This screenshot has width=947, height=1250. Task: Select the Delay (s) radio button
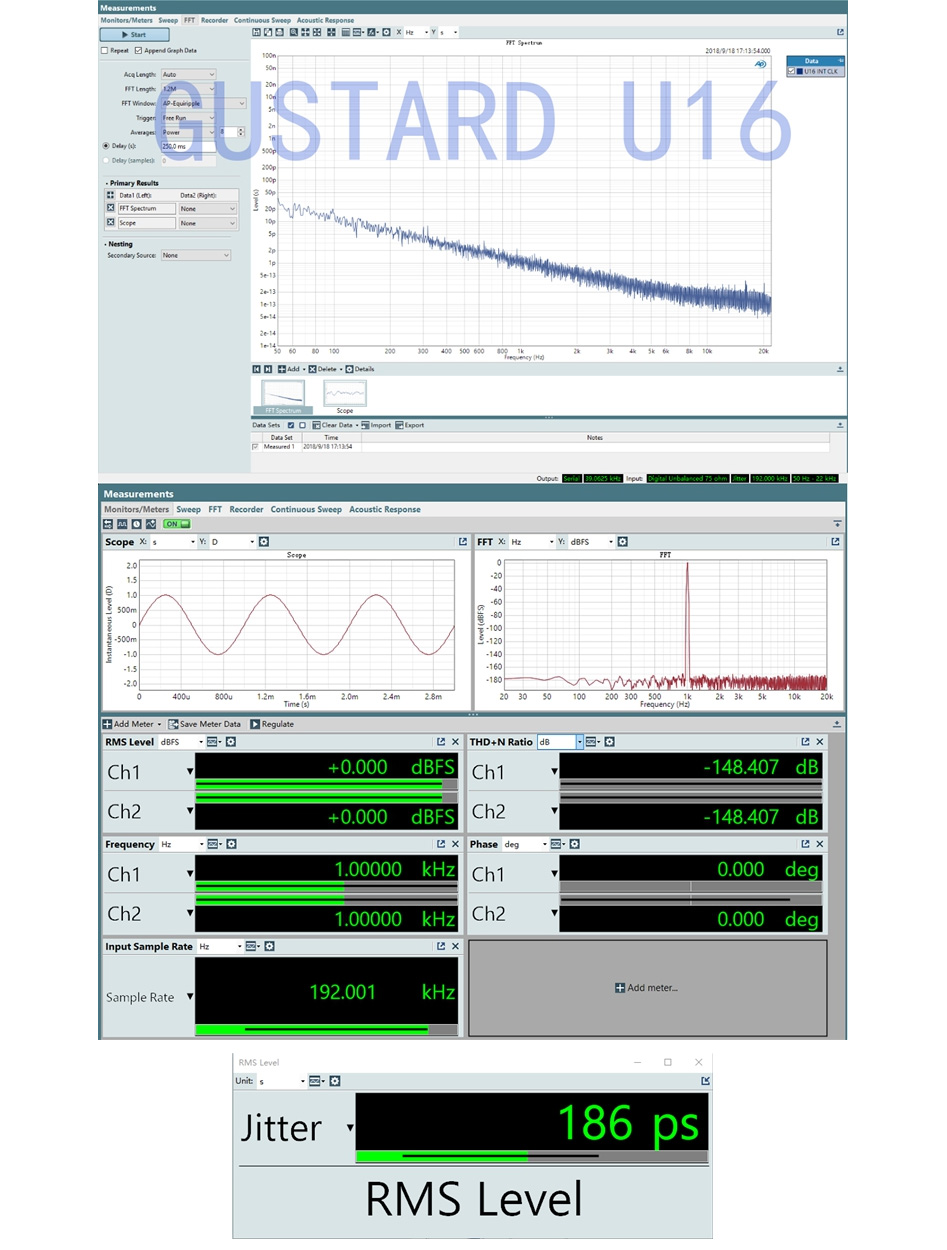tap(106, 146)
